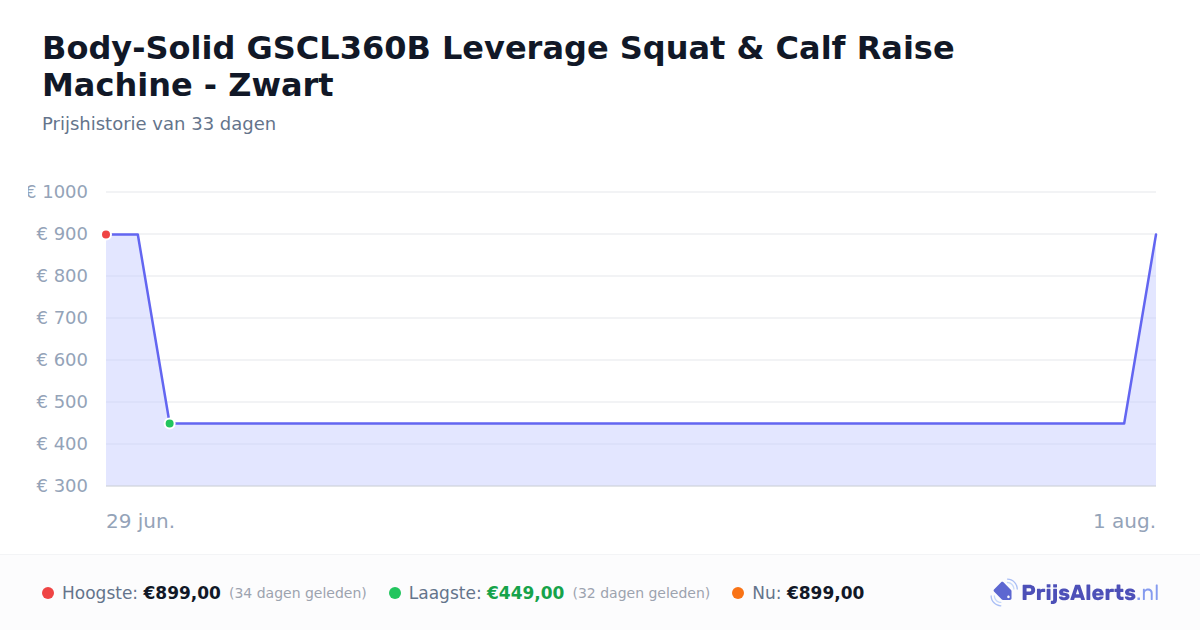
Task: Select the €449,00 lowest price value
Action: tap(525, 593)
